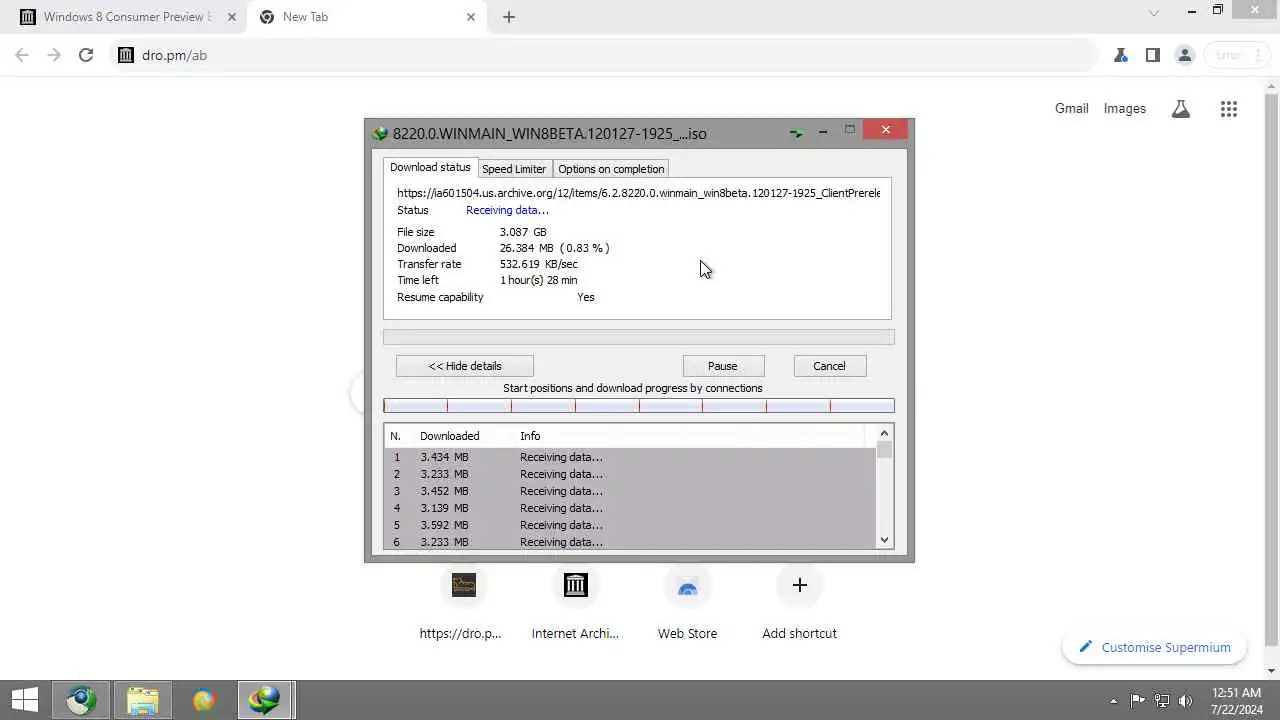Switch to Download status tab
This screenshot has height=720, width=1280.
pyautogui.click(x=430, y=167)
